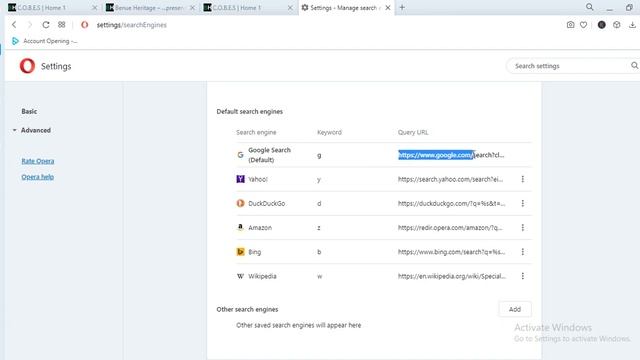640x360 pixels.
Task: Open more actions menu for Yahoo!
Action: [522, 179]
